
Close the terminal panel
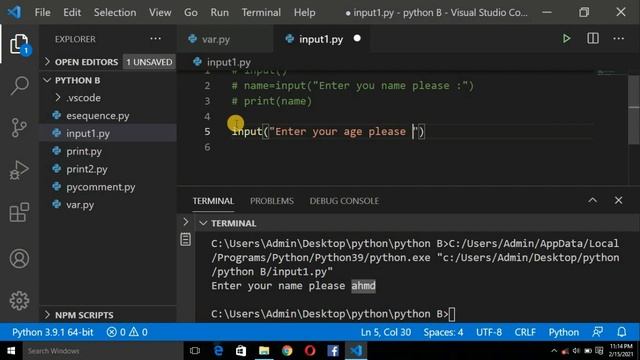[x=618, y=200]
